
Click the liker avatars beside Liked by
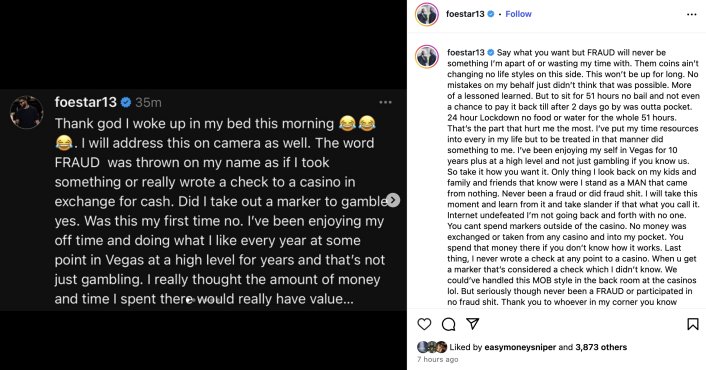click(432, 347)
